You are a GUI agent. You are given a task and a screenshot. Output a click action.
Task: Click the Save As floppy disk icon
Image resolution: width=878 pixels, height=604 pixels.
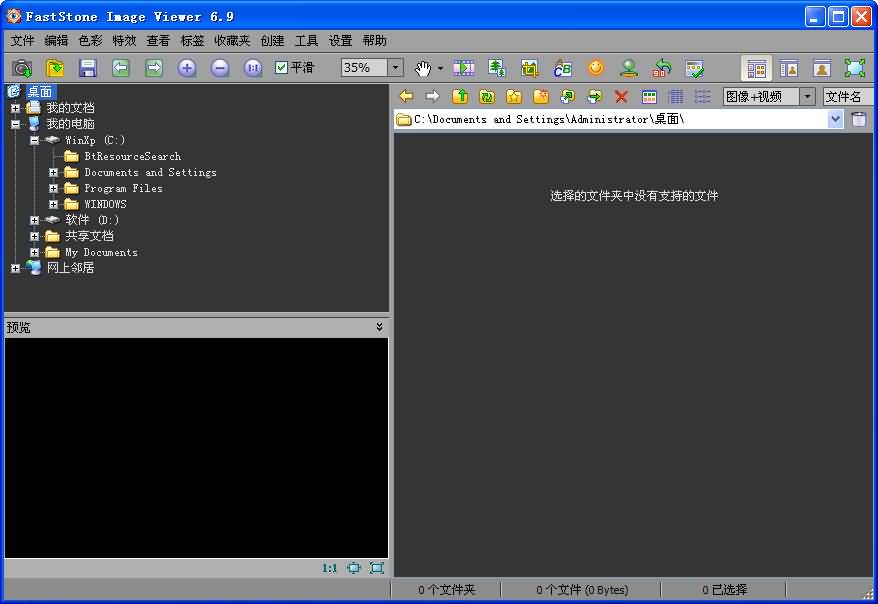point(88,68)
